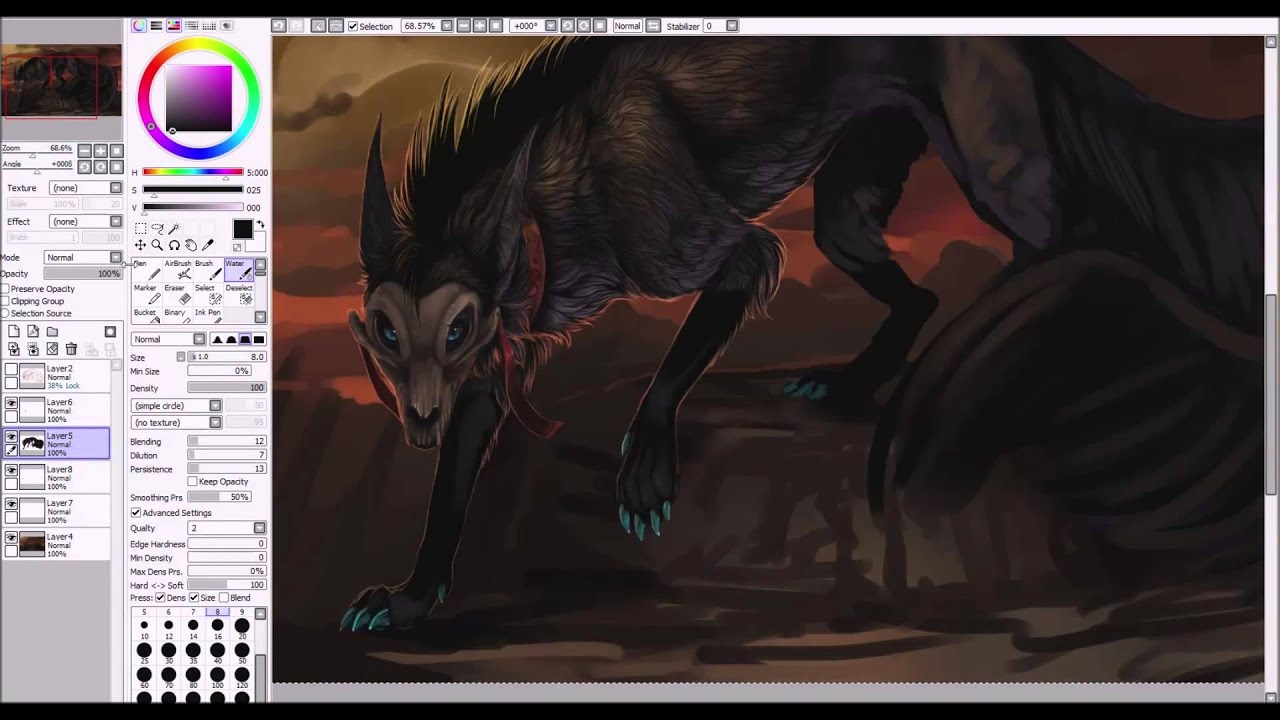Toggle the HSV slider panel icon
Viewport: 1280px width, 720px height.
point(173,26)
